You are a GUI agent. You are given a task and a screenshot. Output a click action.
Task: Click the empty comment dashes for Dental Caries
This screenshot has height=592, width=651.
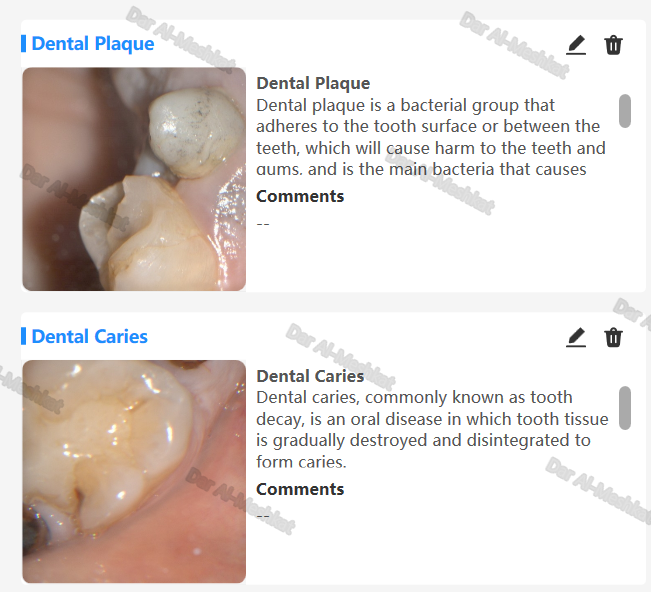[263, 516]
